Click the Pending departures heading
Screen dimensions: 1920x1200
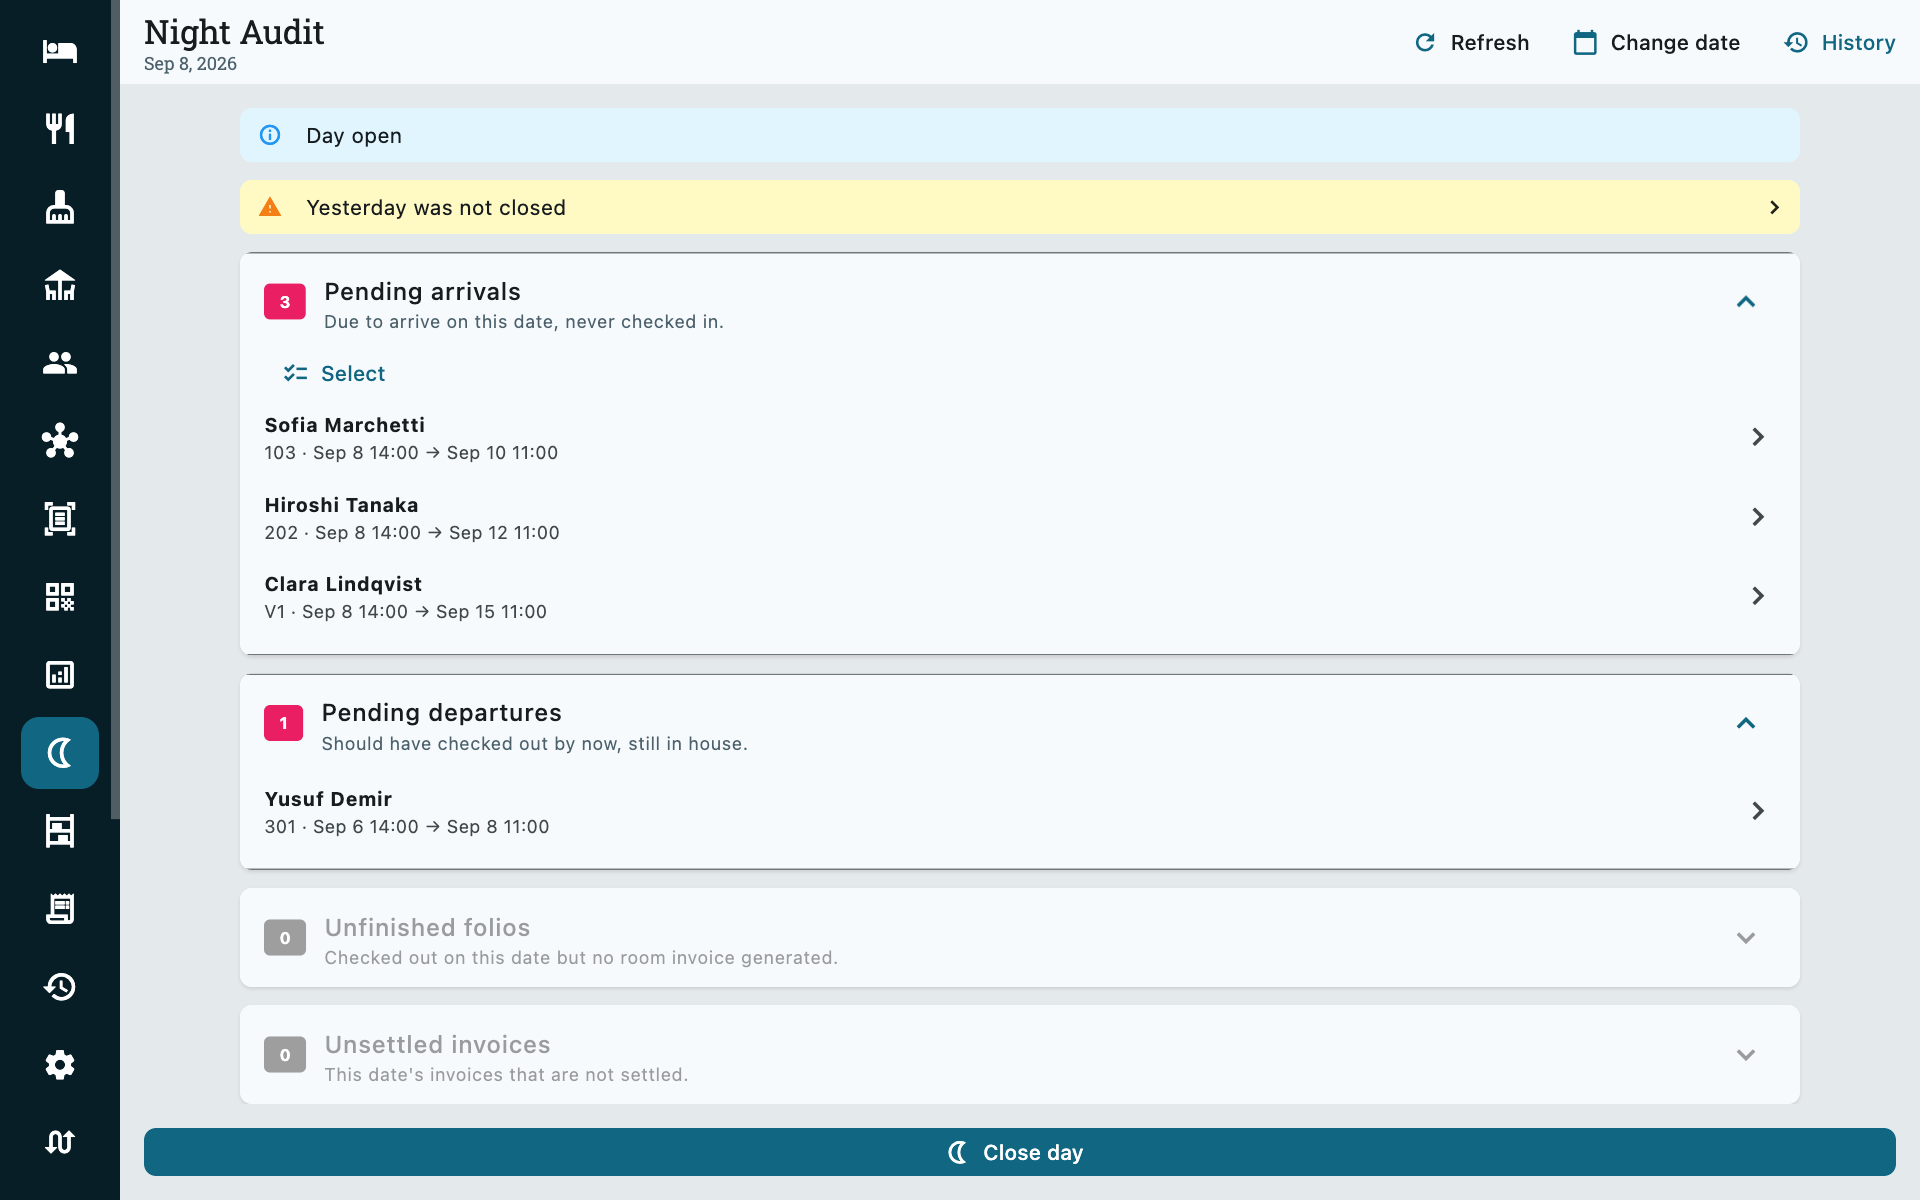pos(441,713)
